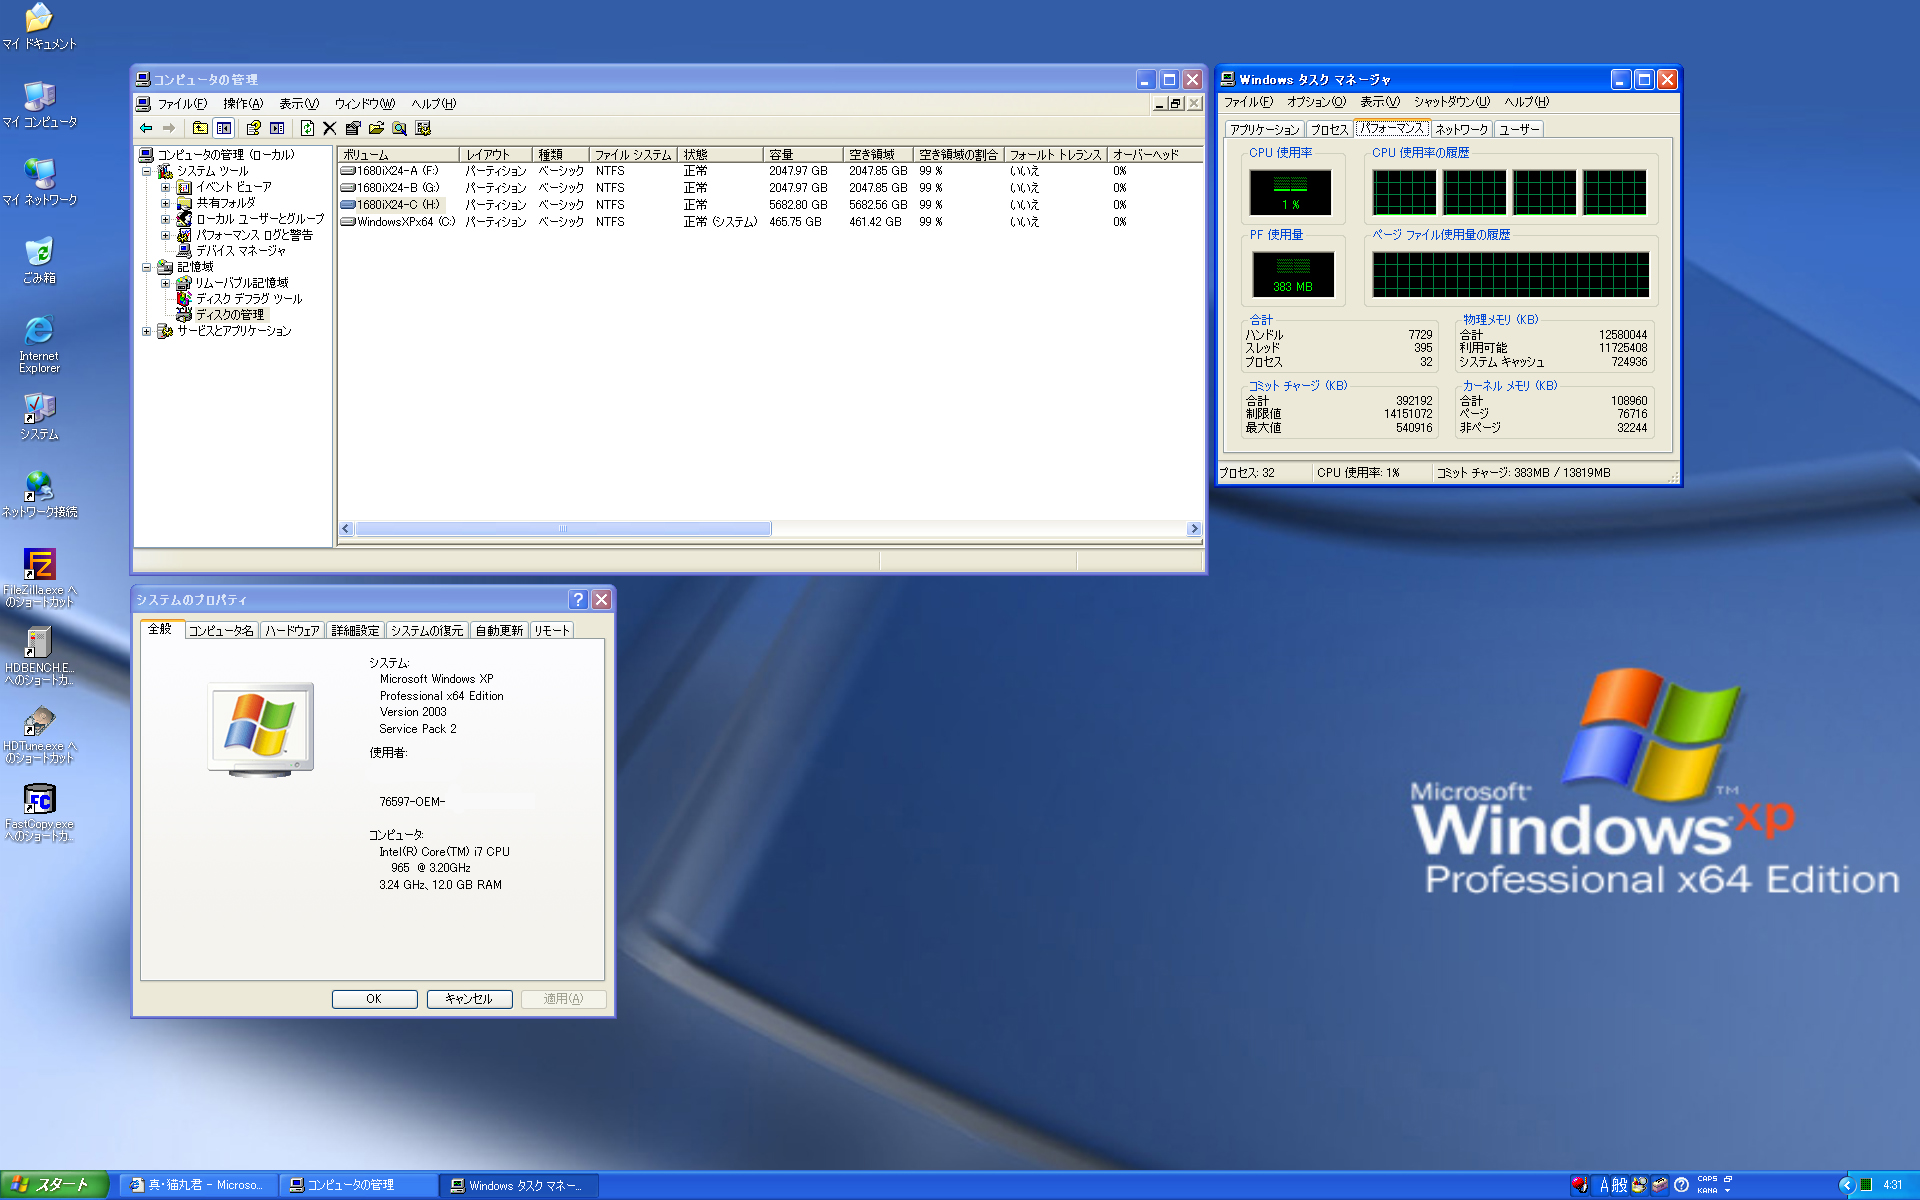
Task: Open the 操作(A) menu in Computer Management
Action: 242,104
